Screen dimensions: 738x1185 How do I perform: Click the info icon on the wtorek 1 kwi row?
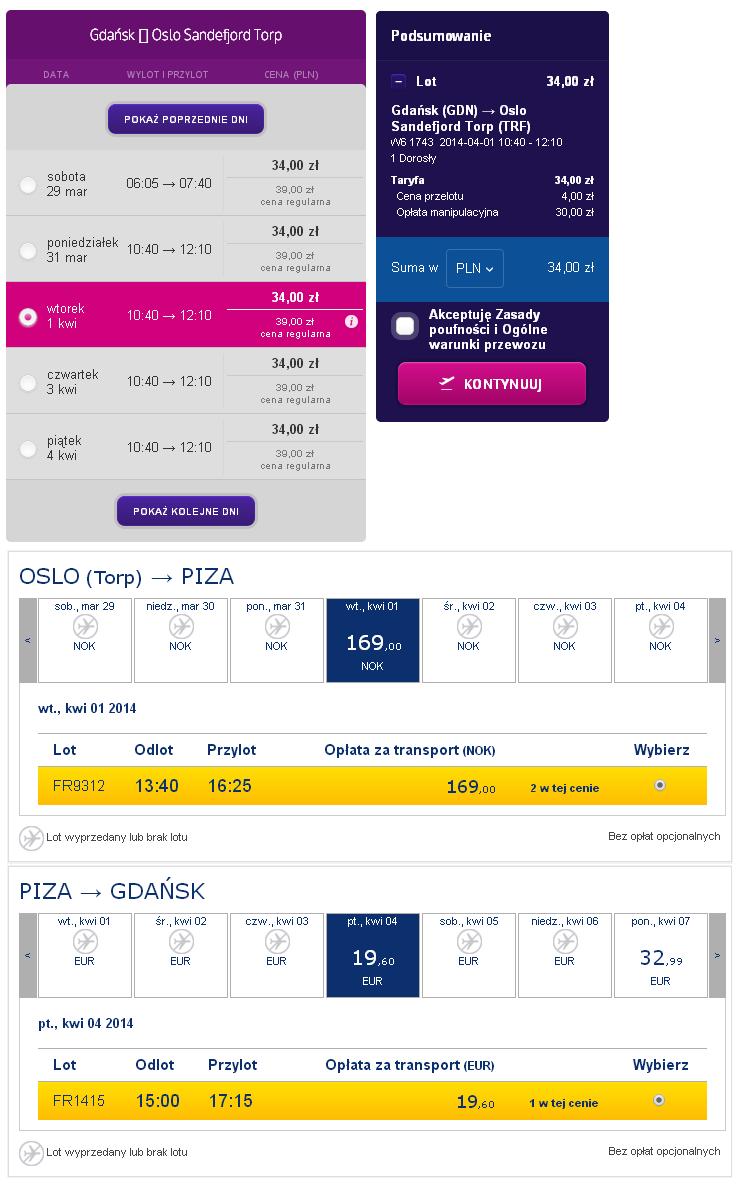[x=351, y=321]
